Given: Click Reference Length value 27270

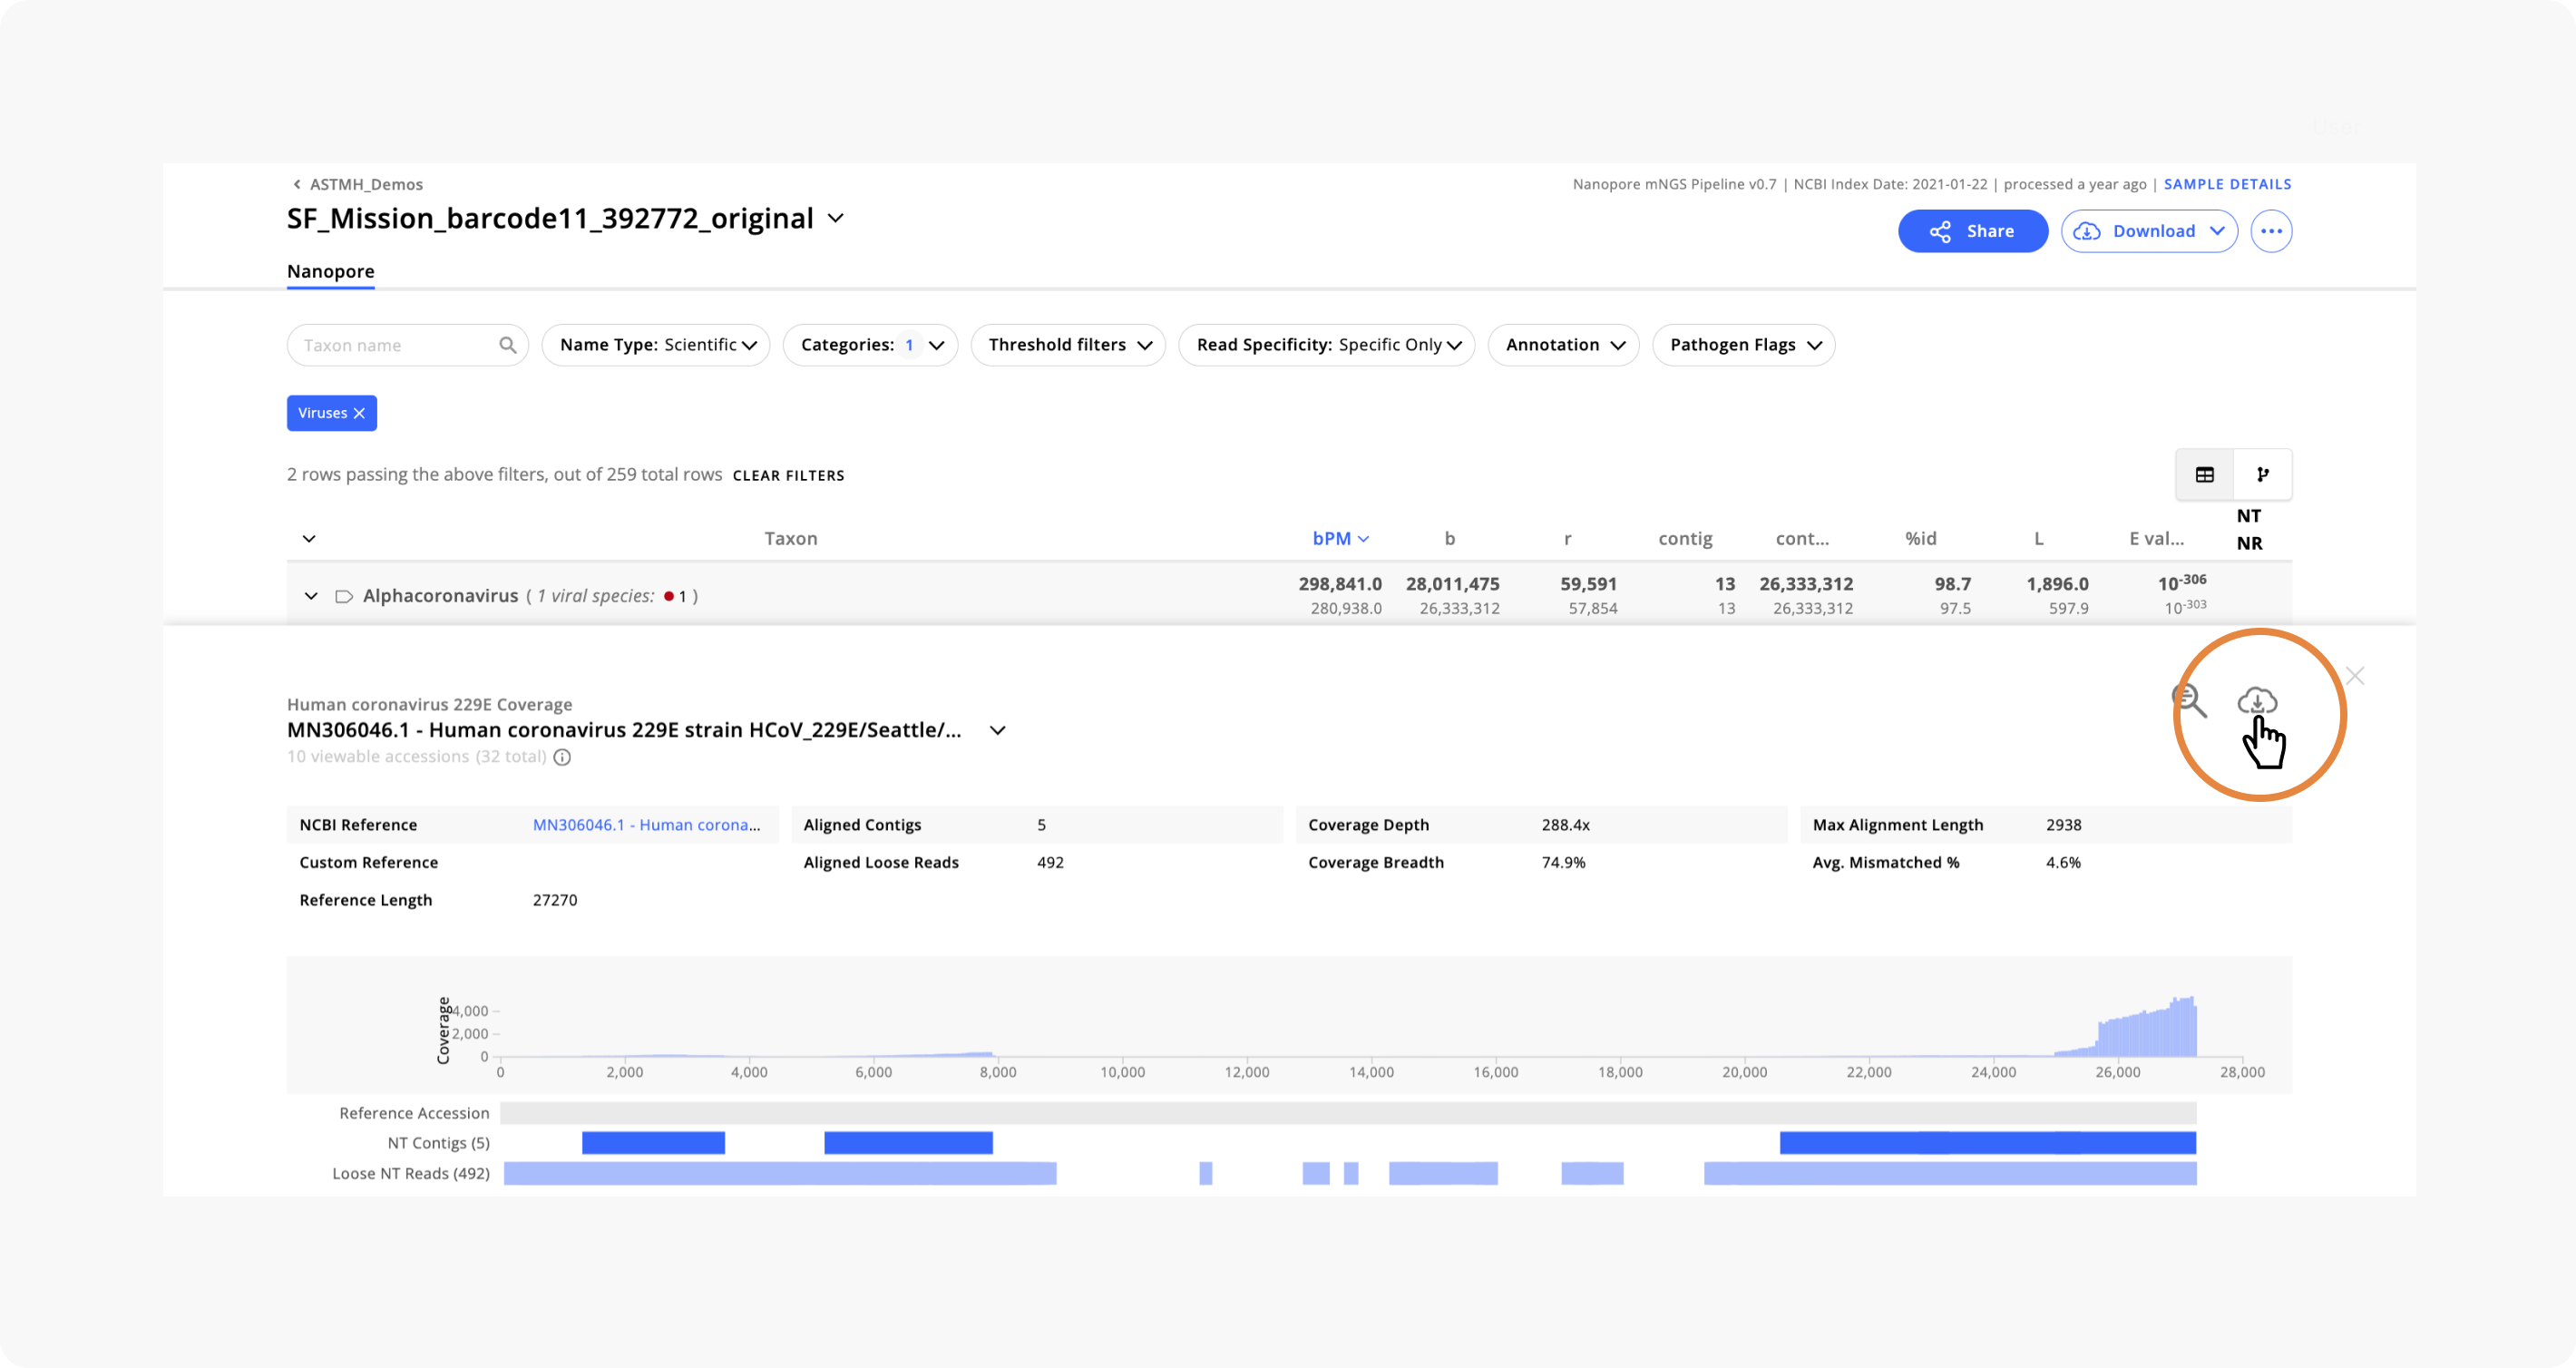Looking at the screenshot, I should tap(555, 900).
